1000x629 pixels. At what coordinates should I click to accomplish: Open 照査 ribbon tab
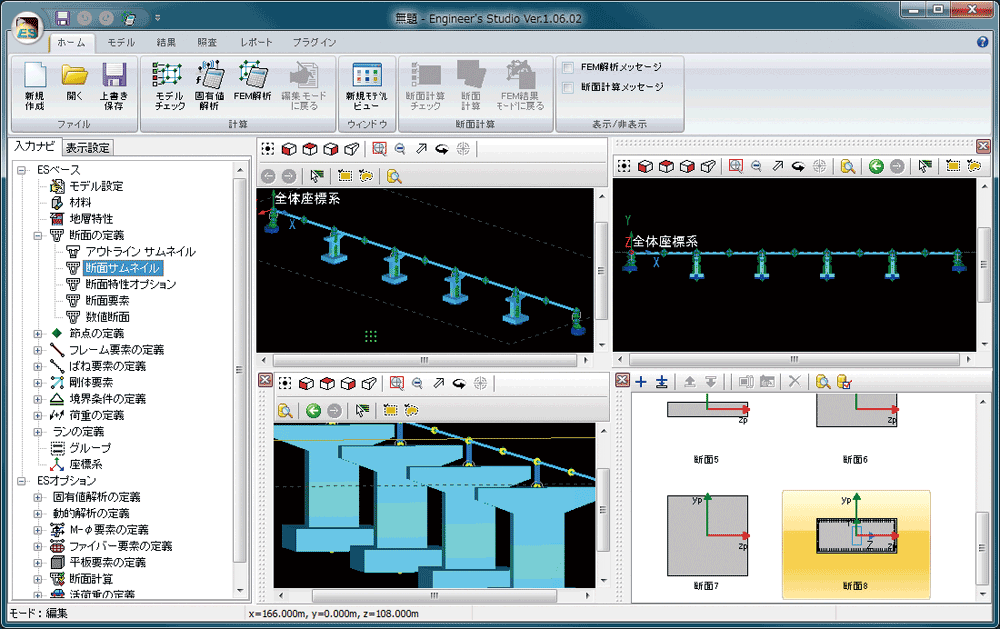(x=207, y=42)
